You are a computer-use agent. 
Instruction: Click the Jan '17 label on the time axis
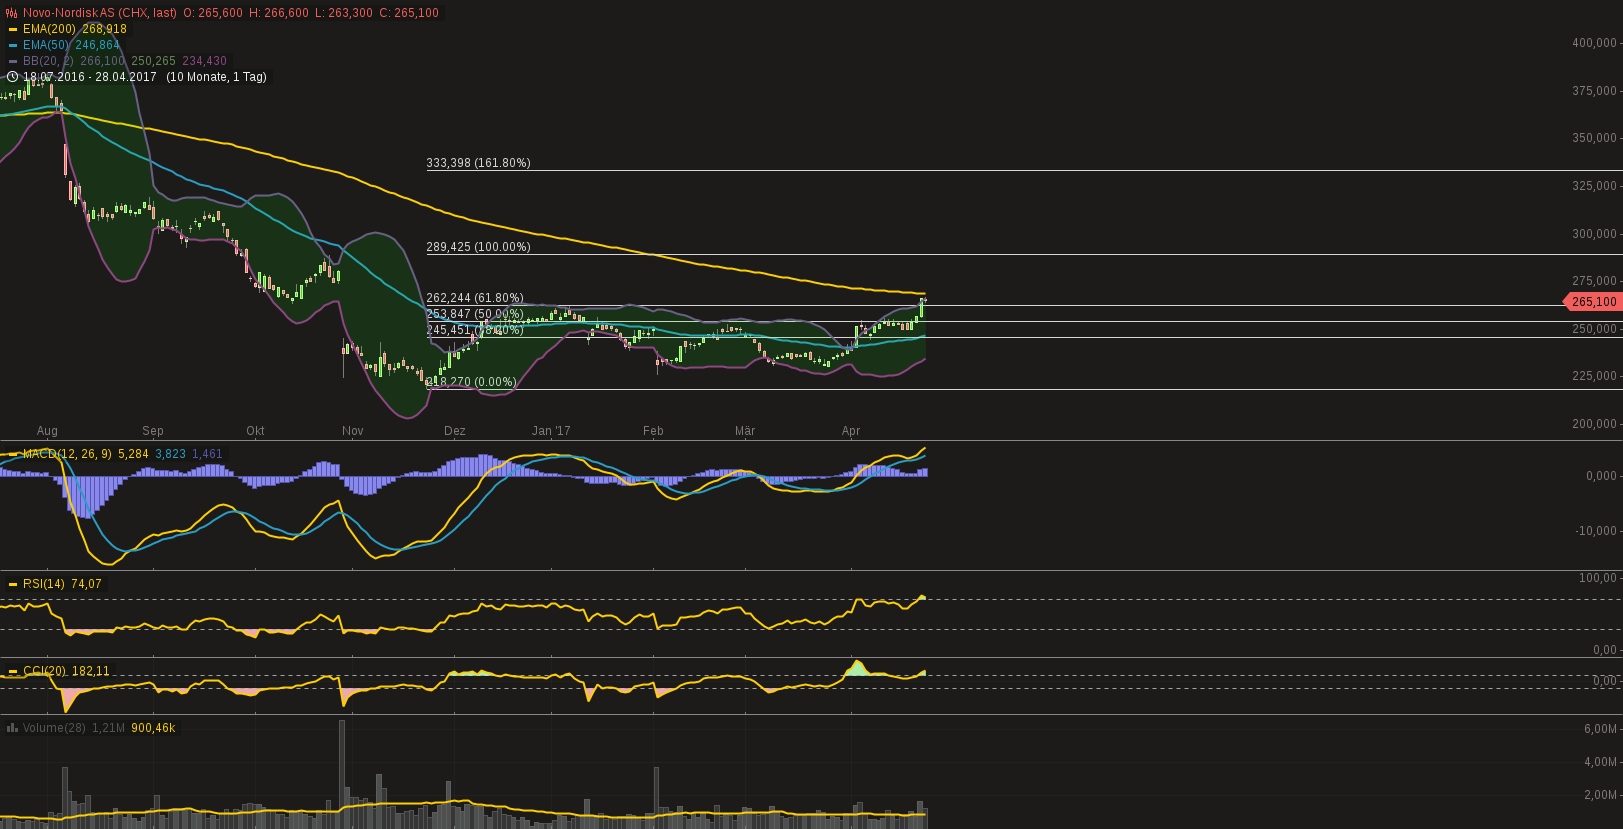pyautogui.click(x=551, y=431)
